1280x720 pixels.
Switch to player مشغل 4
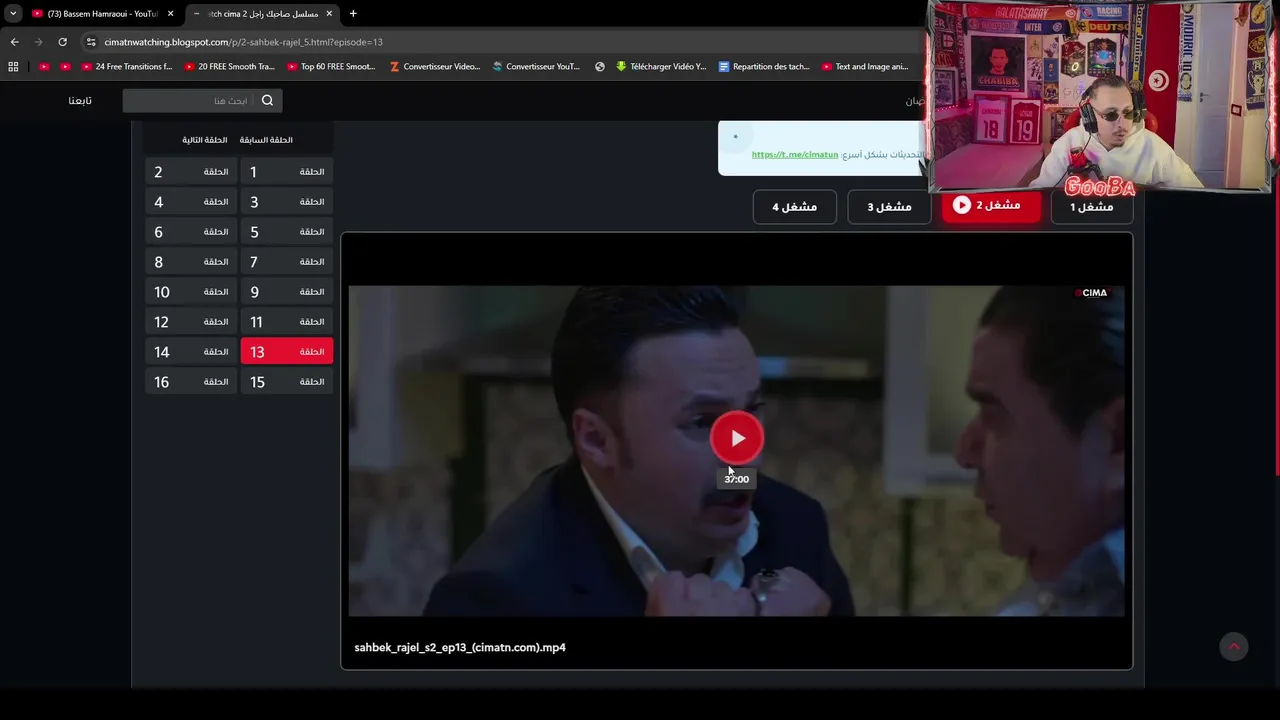tap(794, 207)
